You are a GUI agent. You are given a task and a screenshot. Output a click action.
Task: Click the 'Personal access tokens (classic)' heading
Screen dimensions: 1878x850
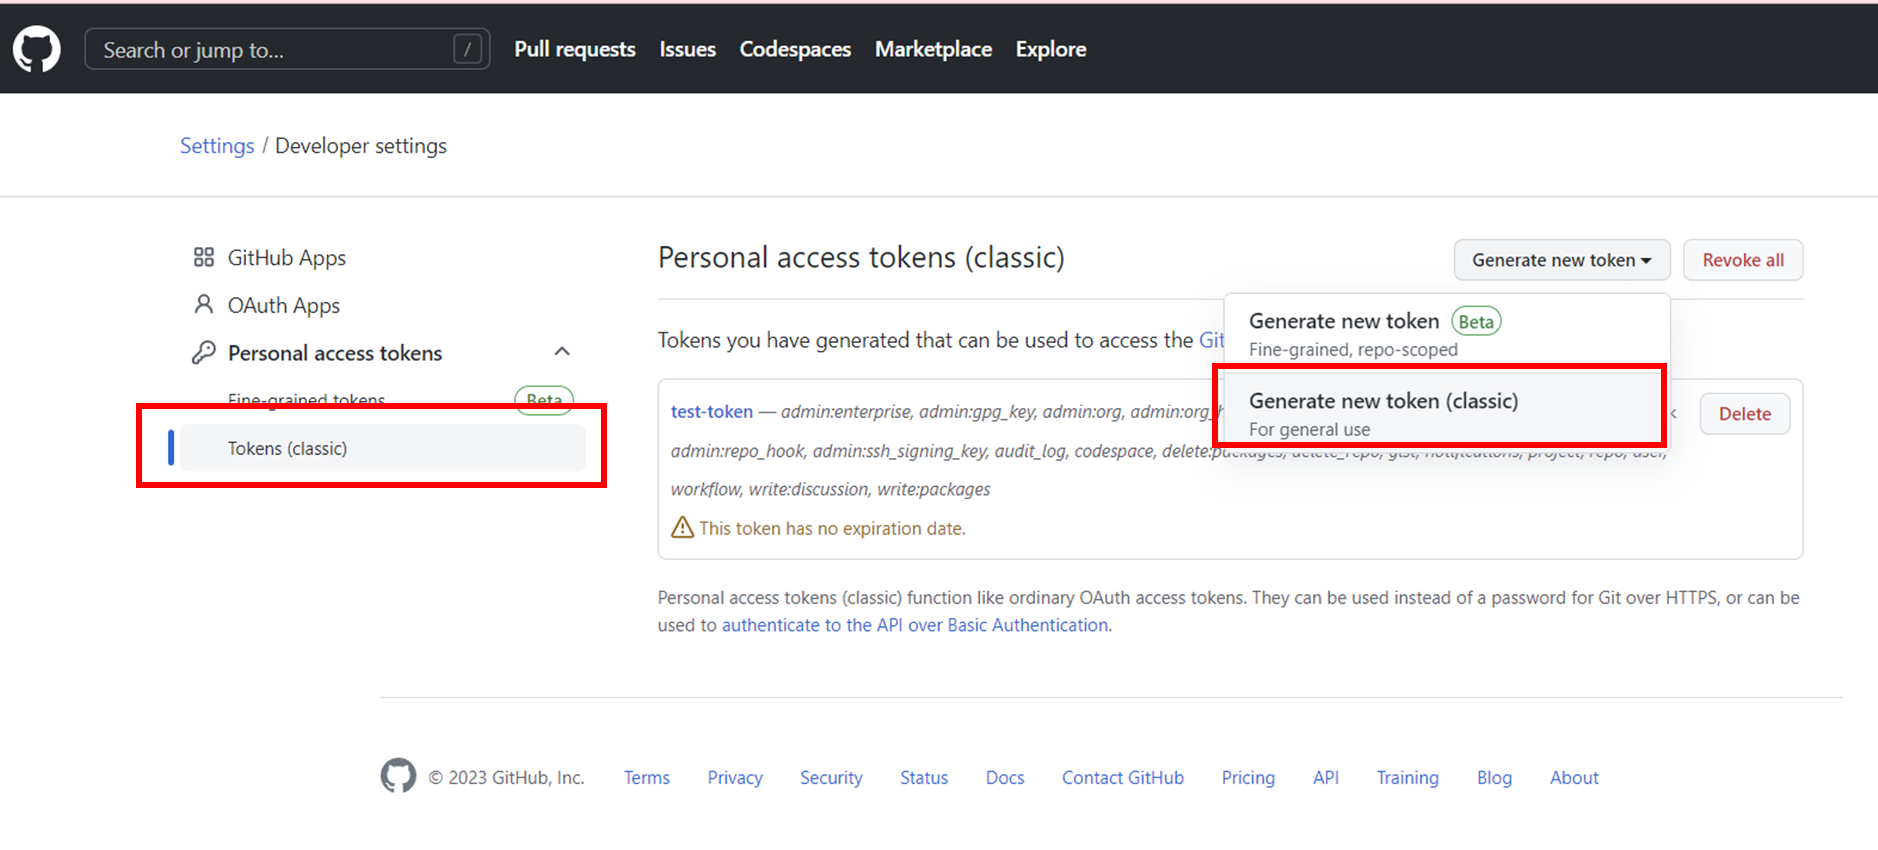[x=861, y=258]
